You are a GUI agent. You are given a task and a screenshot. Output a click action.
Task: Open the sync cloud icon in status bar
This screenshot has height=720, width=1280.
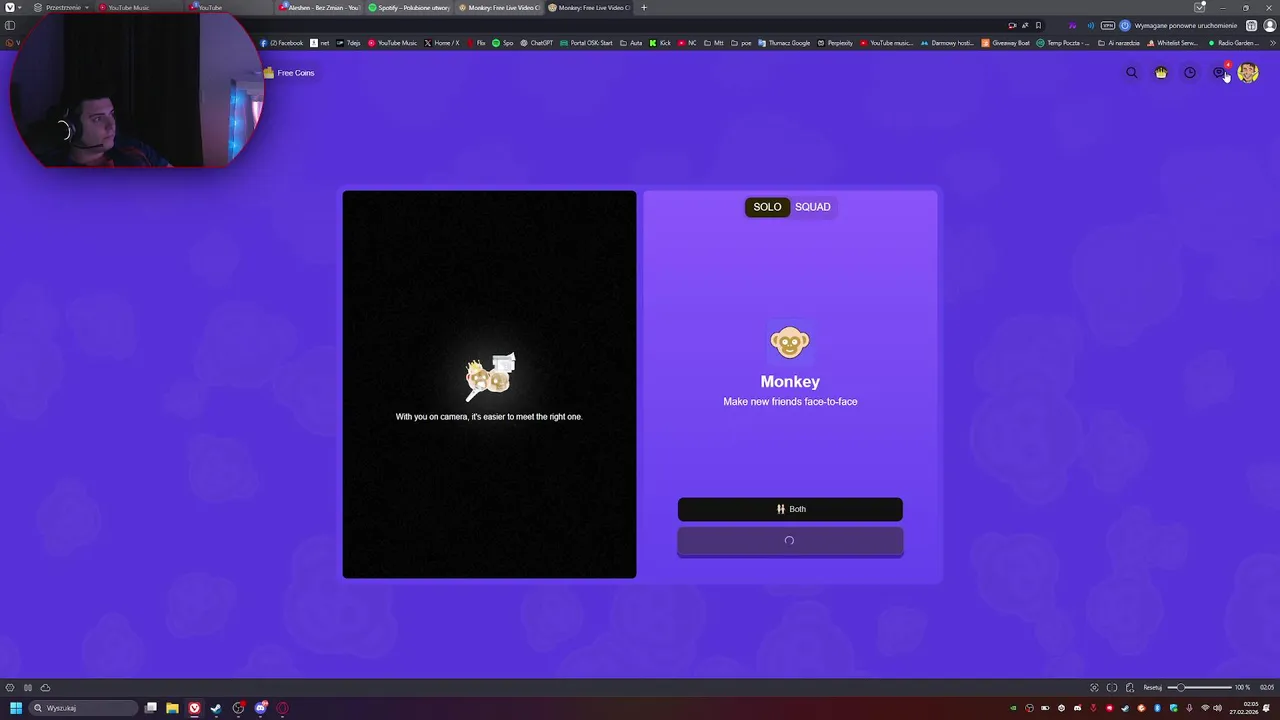tap(45, 688)
